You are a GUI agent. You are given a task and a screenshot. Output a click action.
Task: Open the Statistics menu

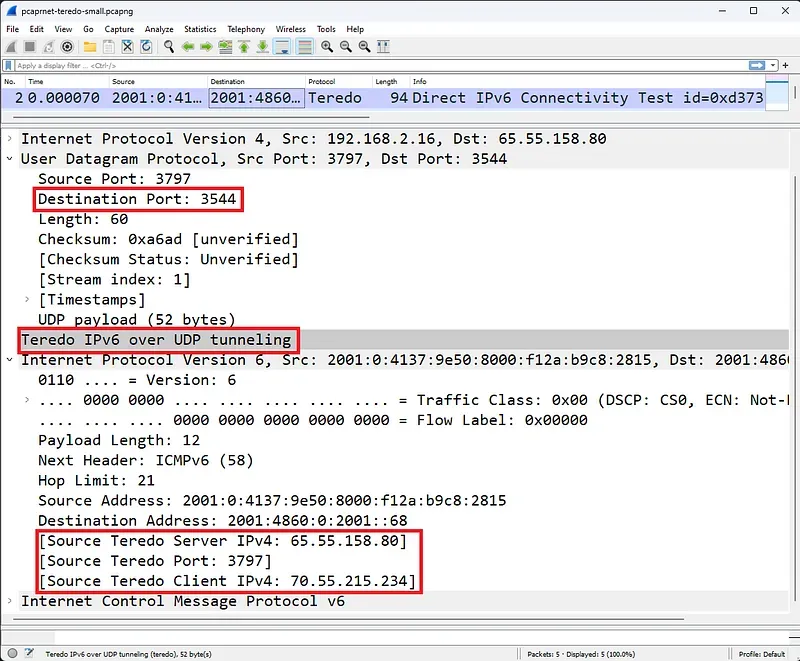200,29
